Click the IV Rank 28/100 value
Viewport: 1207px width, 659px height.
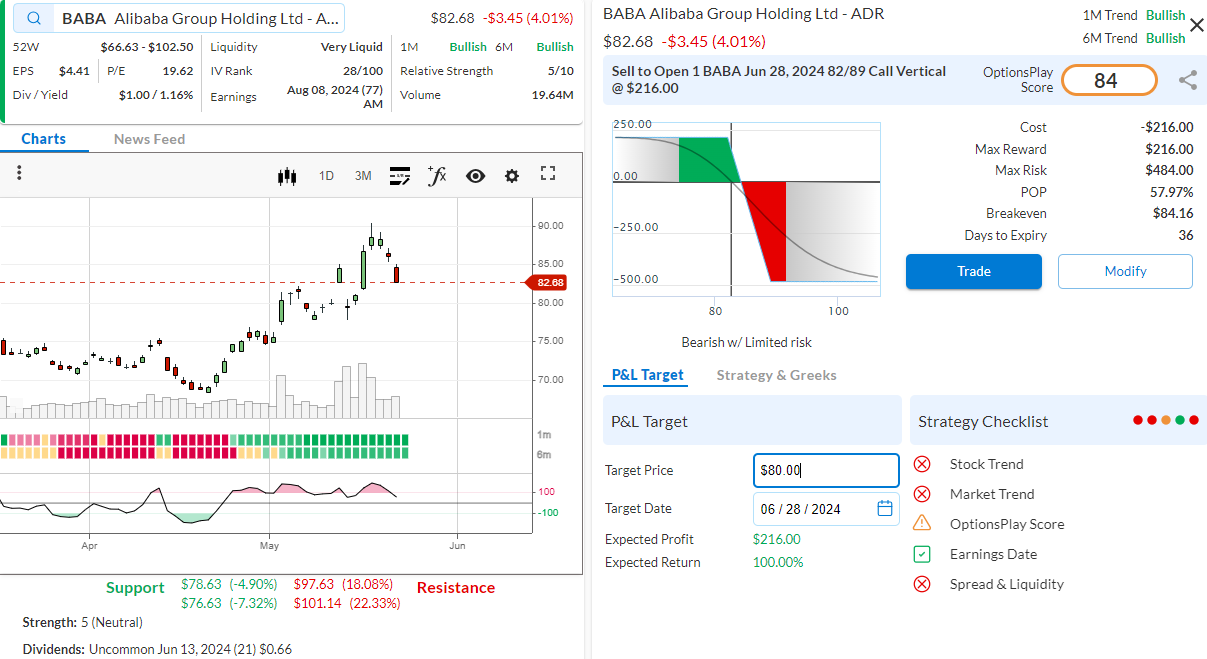tap(363, 71)
